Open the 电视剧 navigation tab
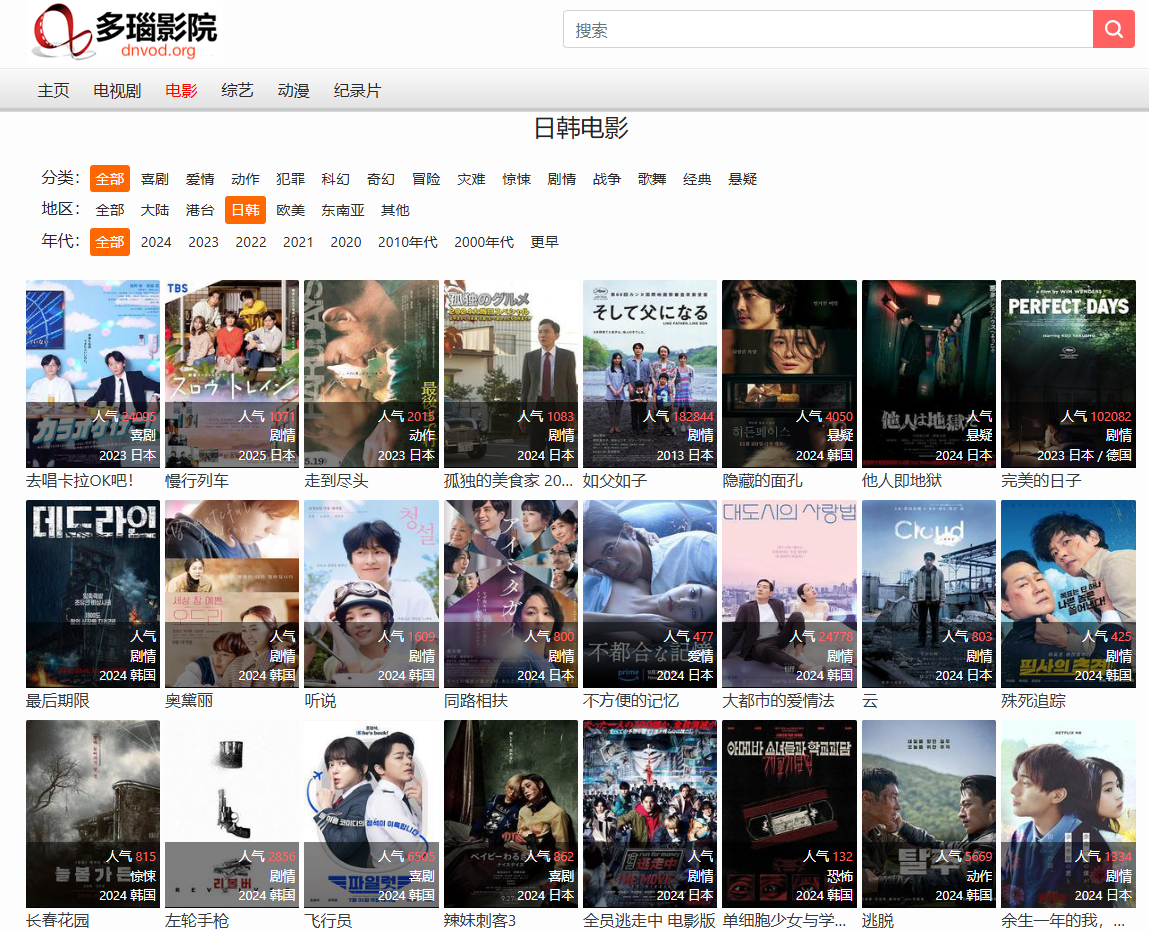 click(x=117, y=90)
